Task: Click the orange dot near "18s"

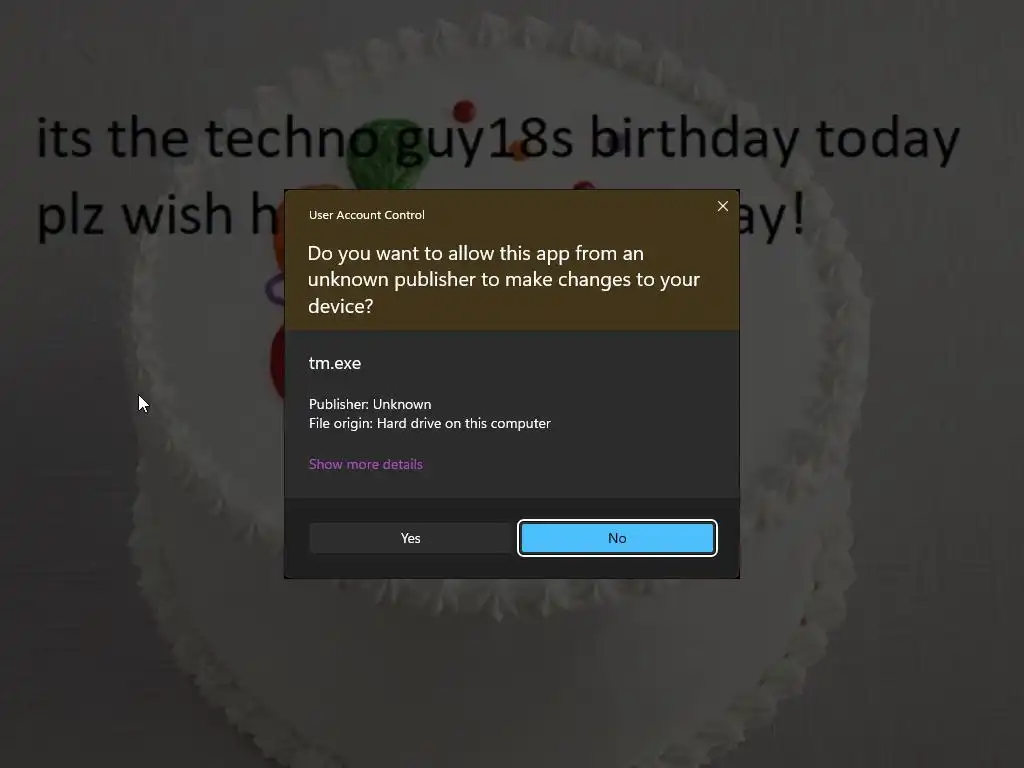Action: [519, 153]
